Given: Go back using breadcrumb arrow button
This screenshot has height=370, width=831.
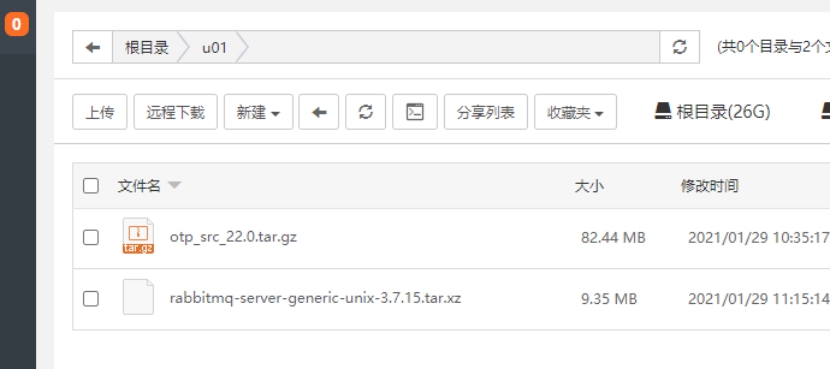Looking at the screenshot, I should point(92,47).
